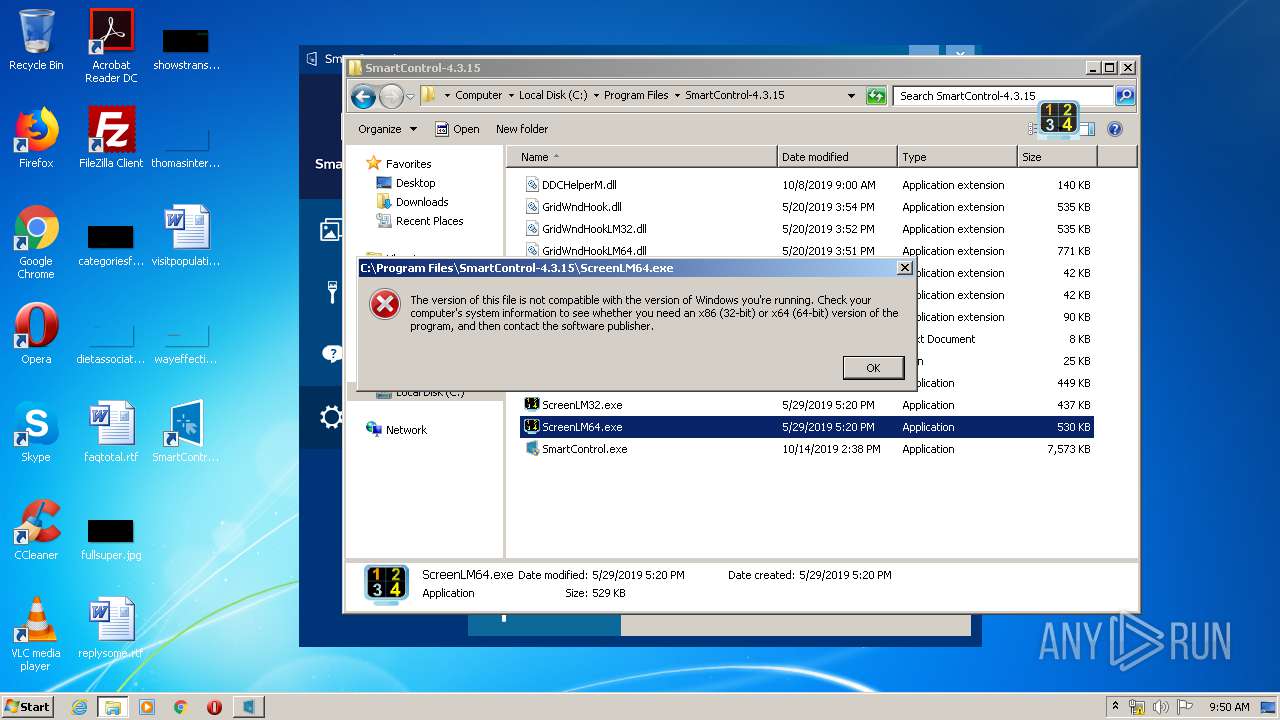Sort by the Type column header
This screenshot has width=1280, height=720.
[x=957, y=157]
